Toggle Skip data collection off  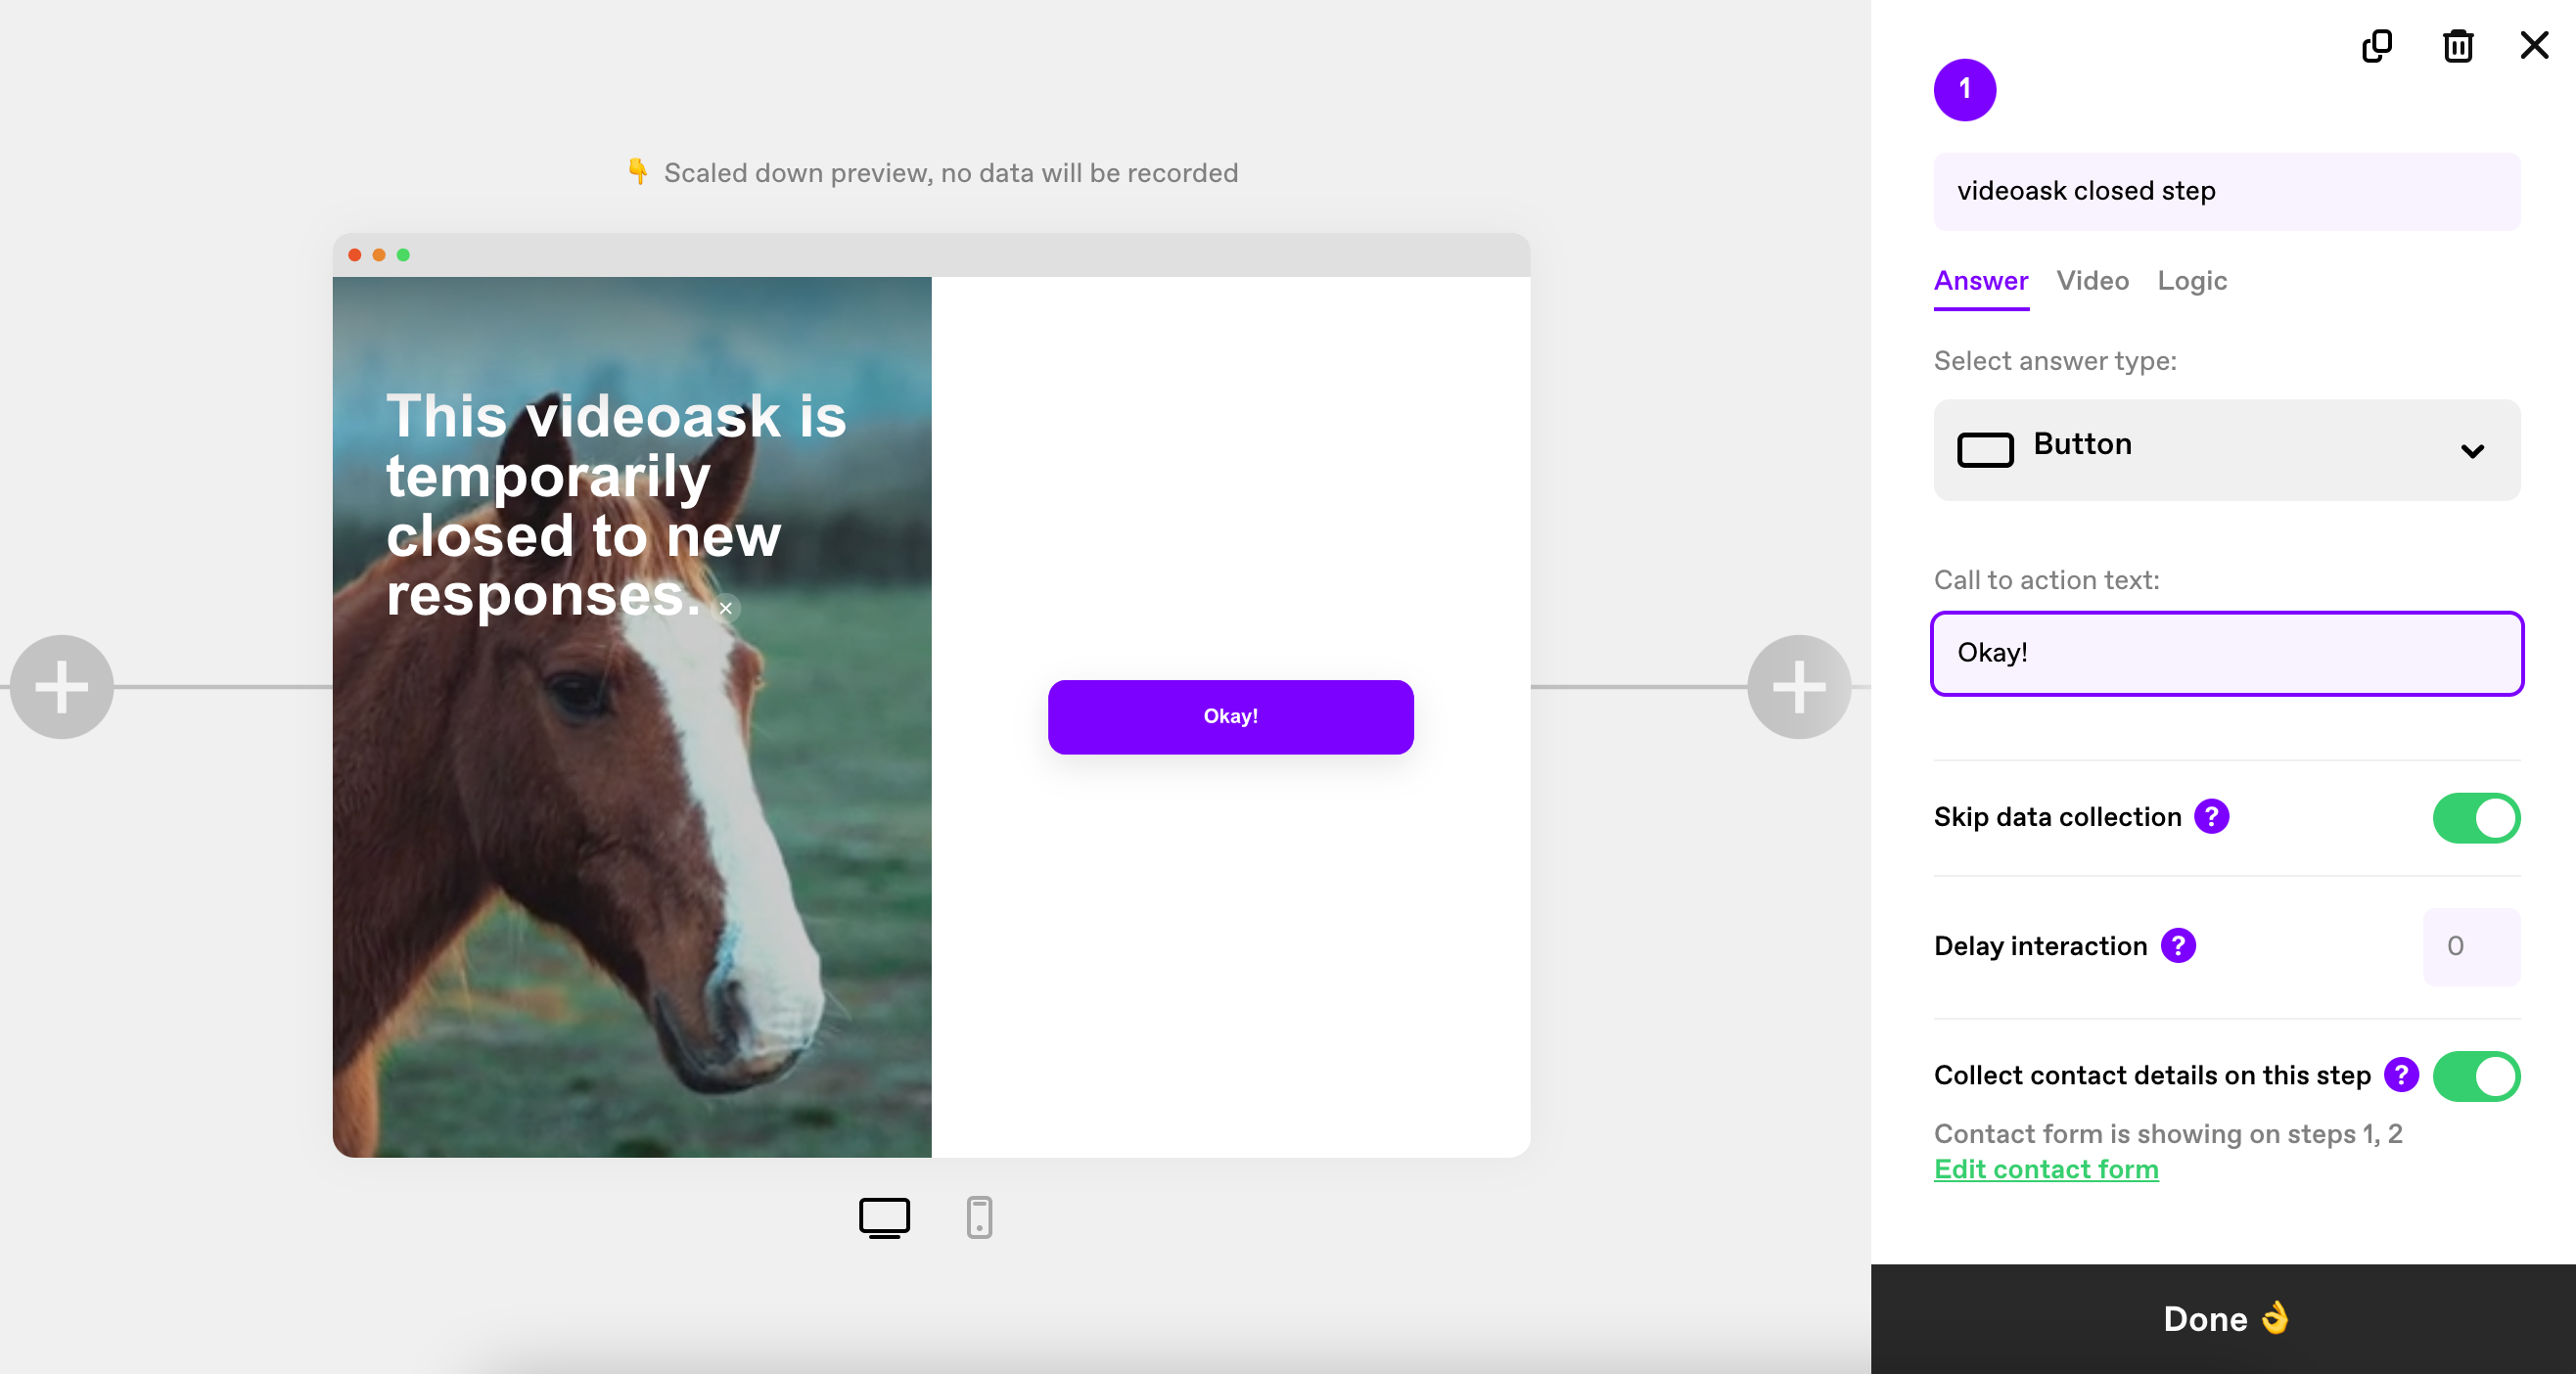(x=2475, y=818)
